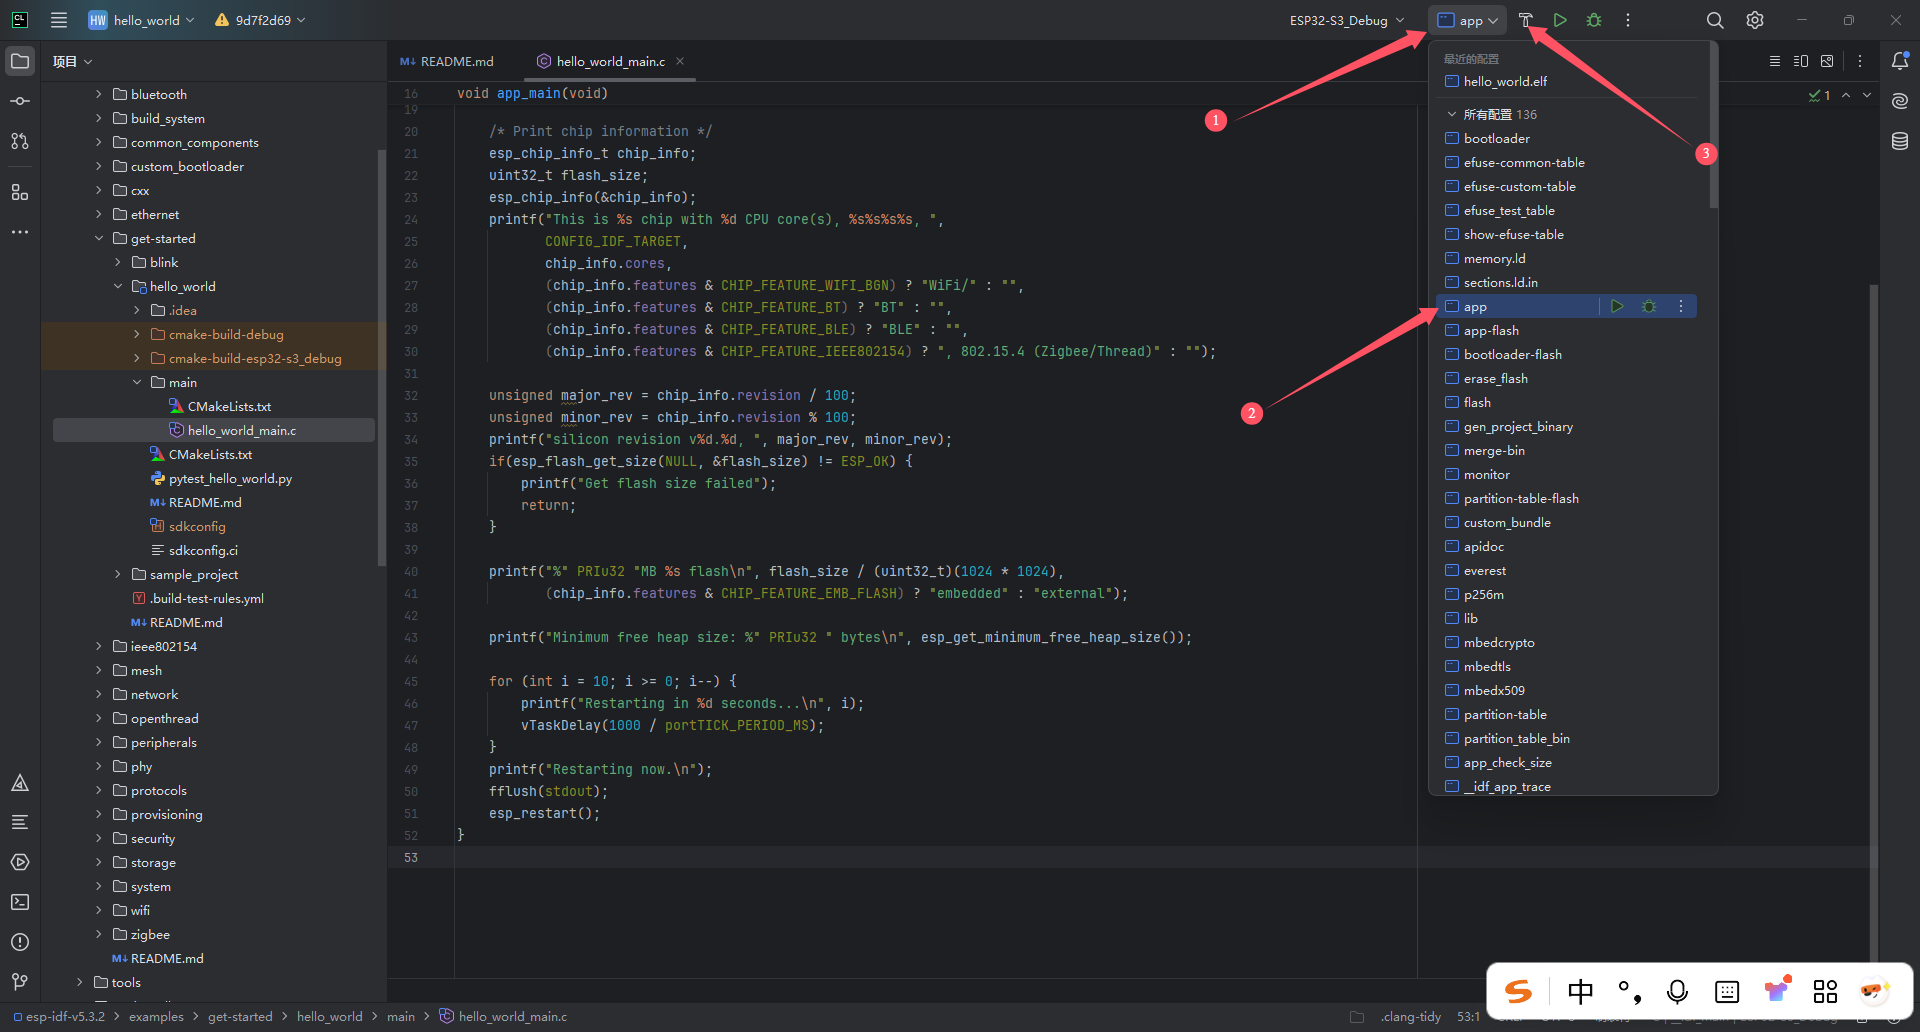Open Git version control tool window icon

click(20, 982)
